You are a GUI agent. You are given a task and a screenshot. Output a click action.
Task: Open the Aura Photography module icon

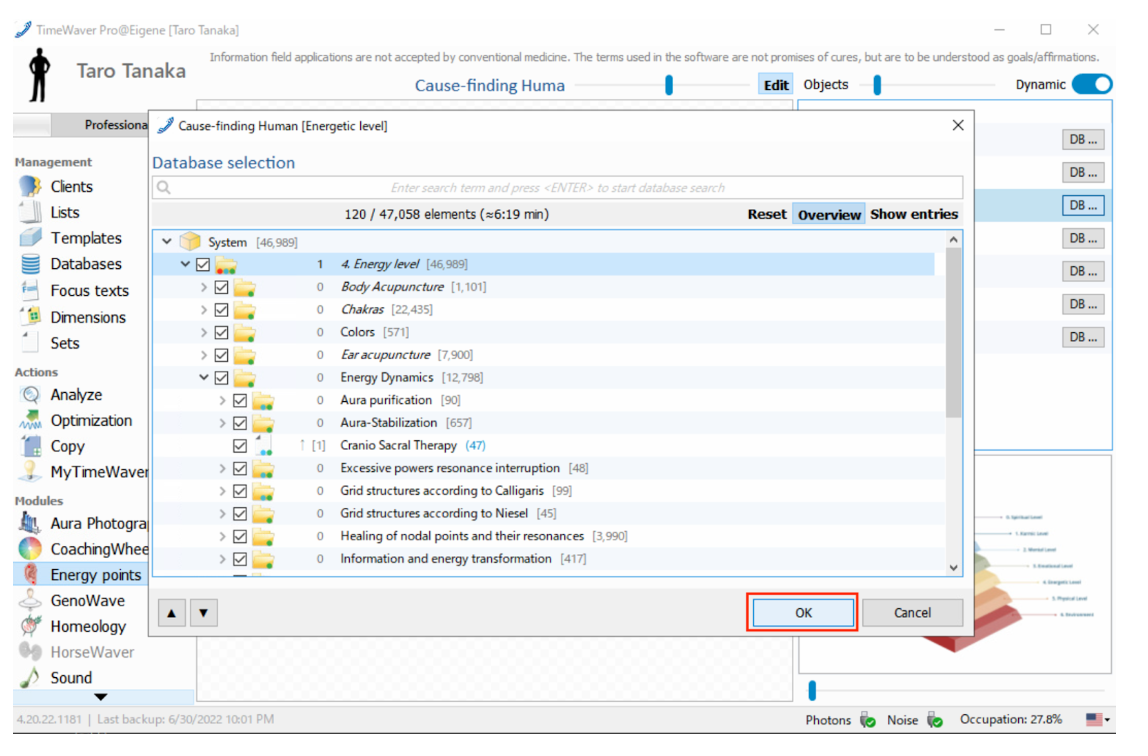pos(31,523)
